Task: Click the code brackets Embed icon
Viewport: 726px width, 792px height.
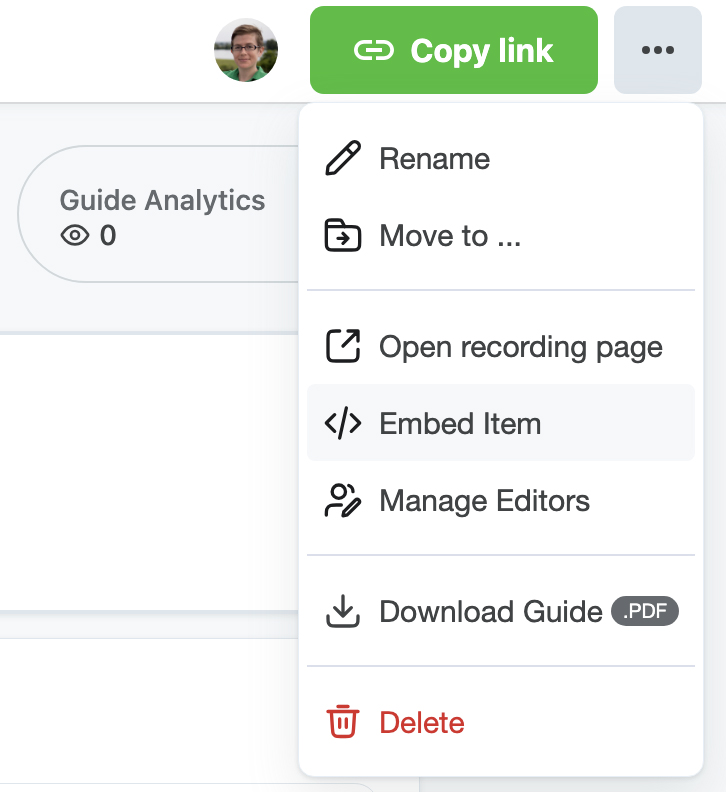Action: pyautogui.click(x=343, y=423)
